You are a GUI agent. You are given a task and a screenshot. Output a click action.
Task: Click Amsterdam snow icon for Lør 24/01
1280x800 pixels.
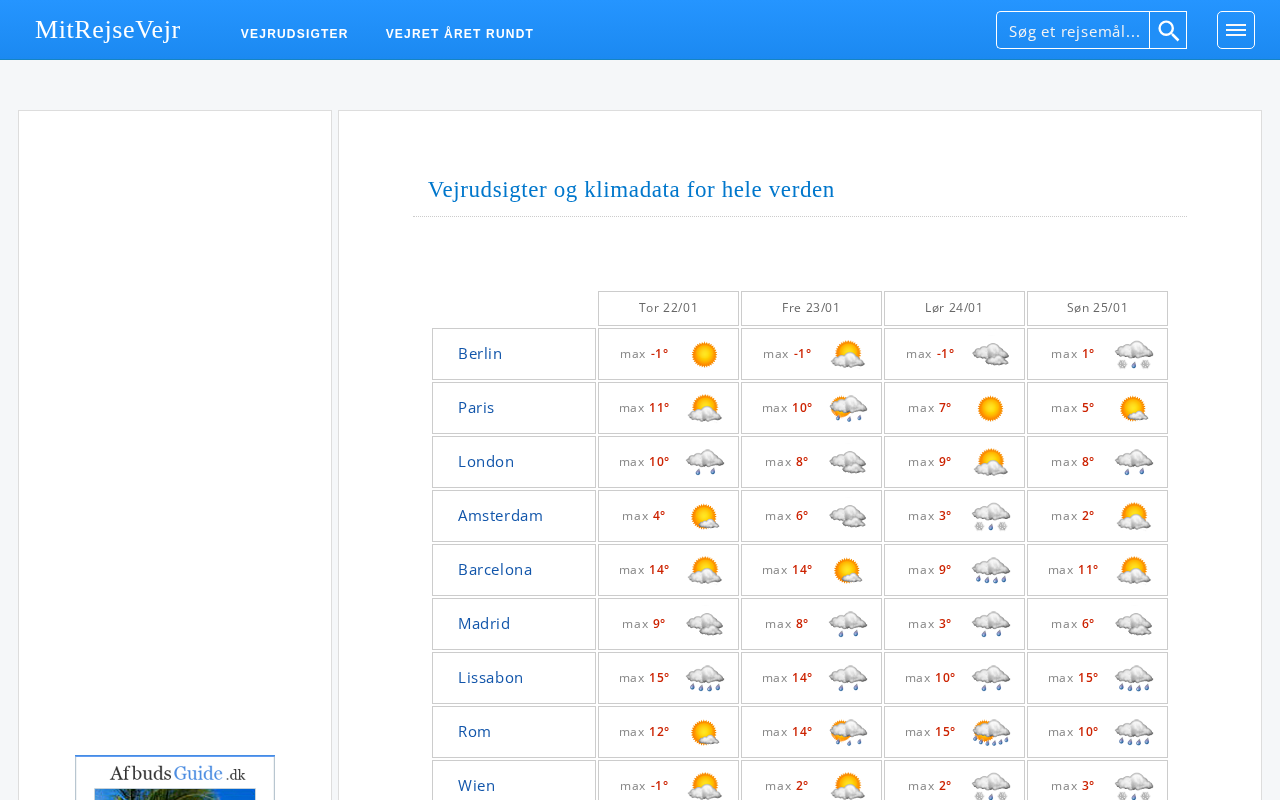(x=991, y=516)
